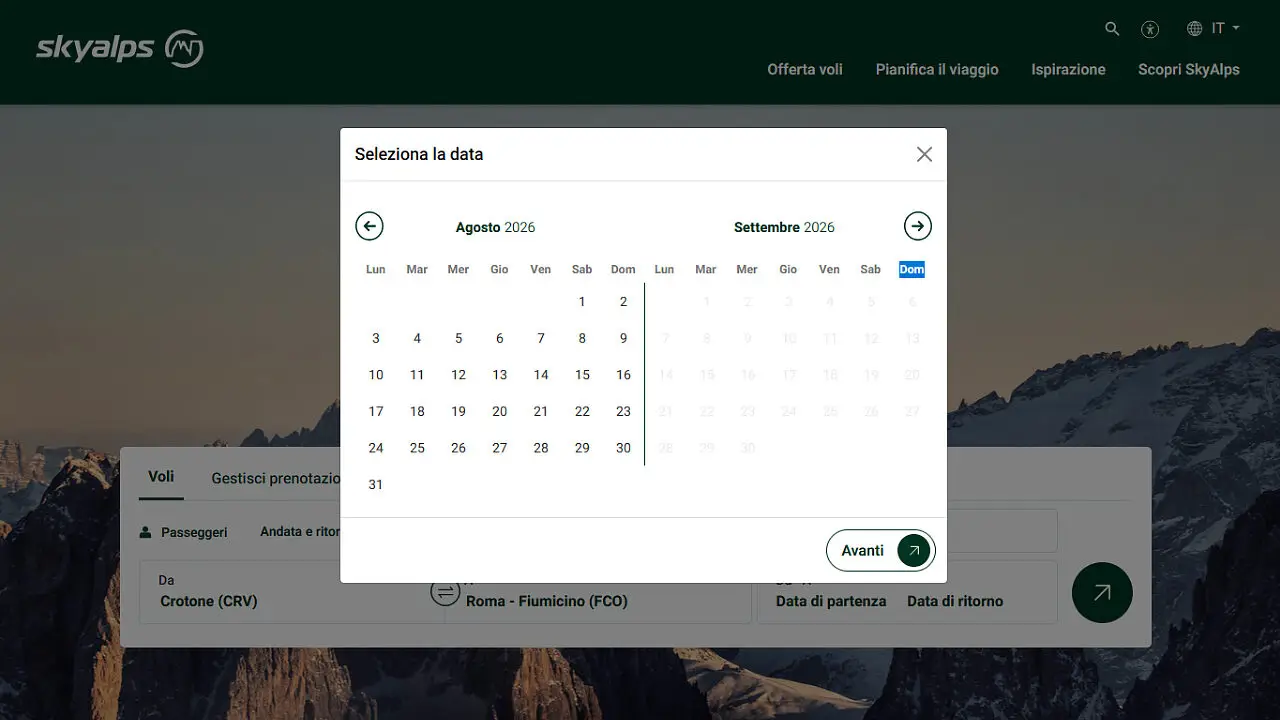Image resolution: width=1280 pixels, height=720 pixels.
Task: Swap origin and destination airports
Action: pyautogui.click(x=445, y=591)
